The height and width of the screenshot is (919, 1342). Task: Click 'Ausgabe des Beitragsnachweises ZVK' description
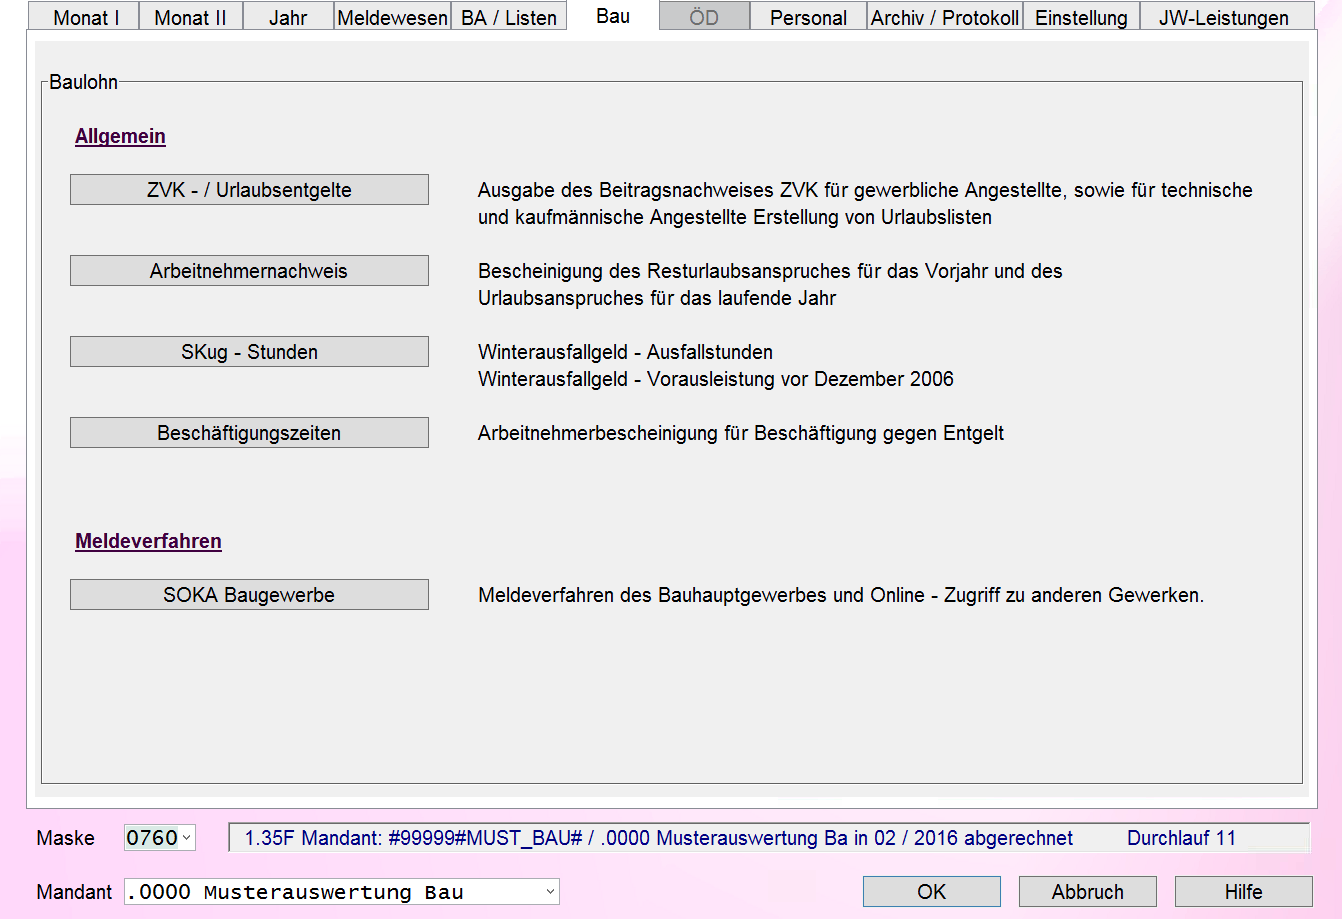(865, 203)
